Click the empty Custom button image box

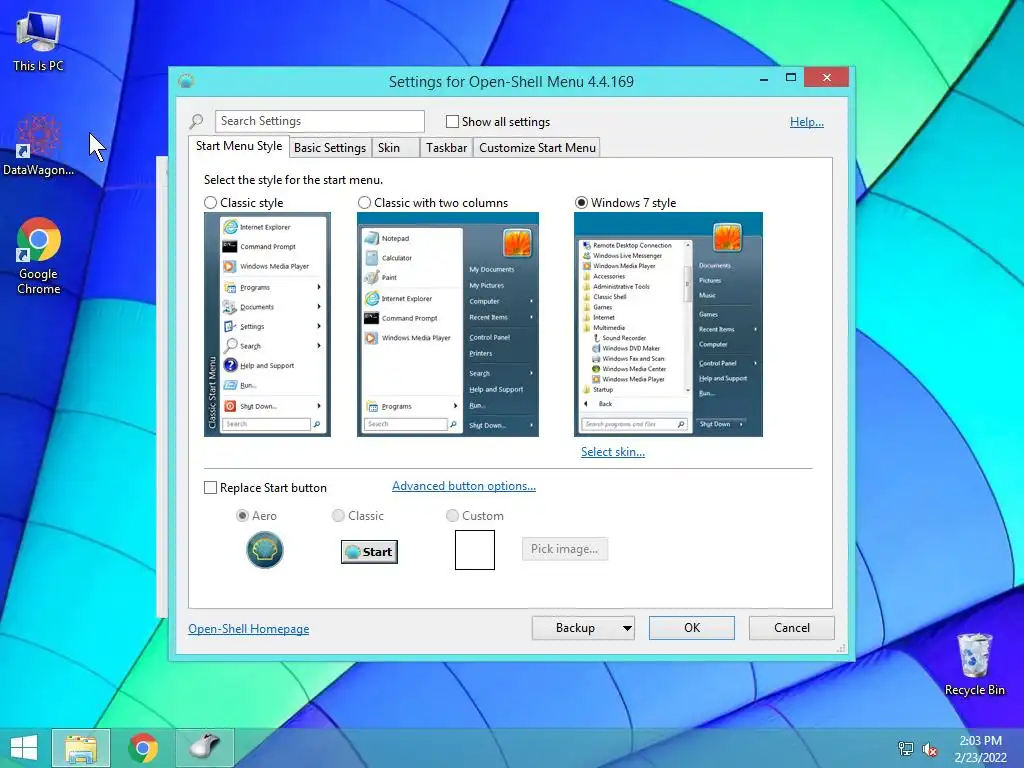tap(475, 550)
